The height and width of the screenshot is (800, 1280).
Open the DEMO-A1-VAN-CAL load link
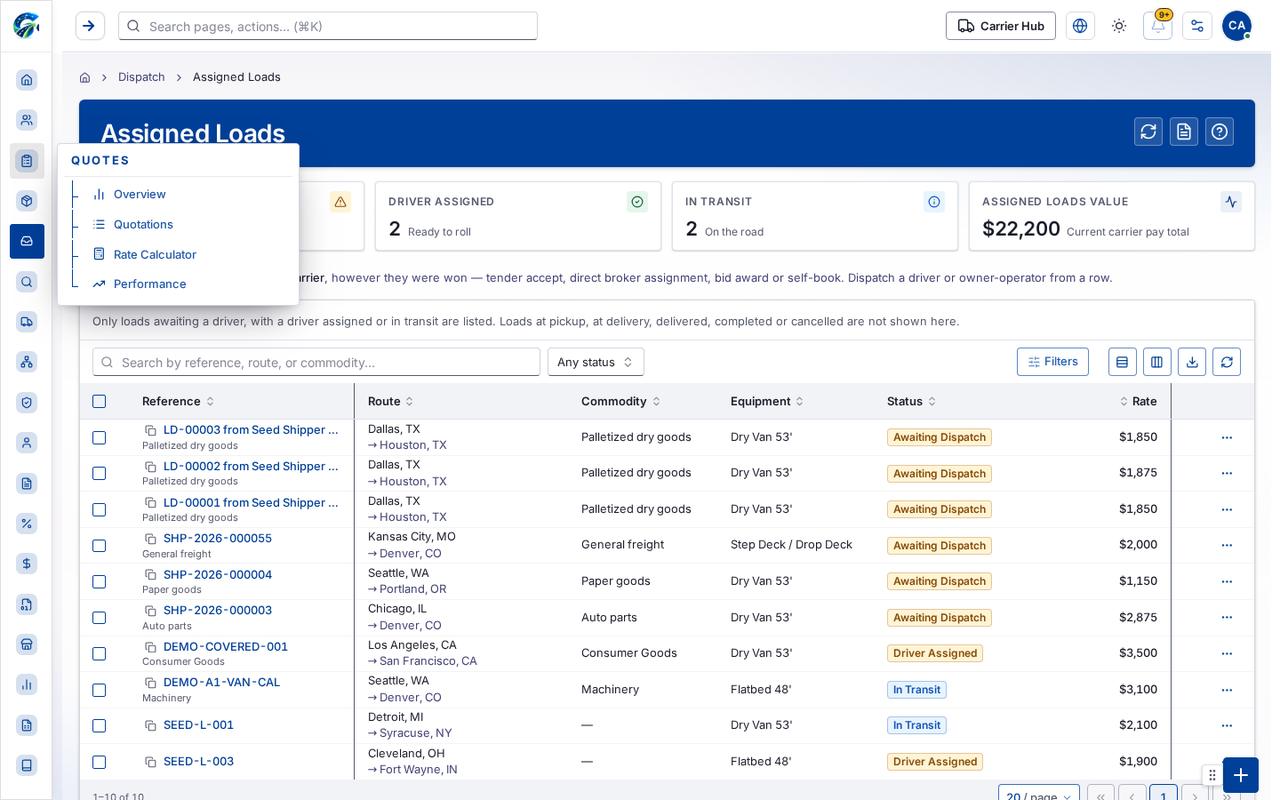point(222,682)
